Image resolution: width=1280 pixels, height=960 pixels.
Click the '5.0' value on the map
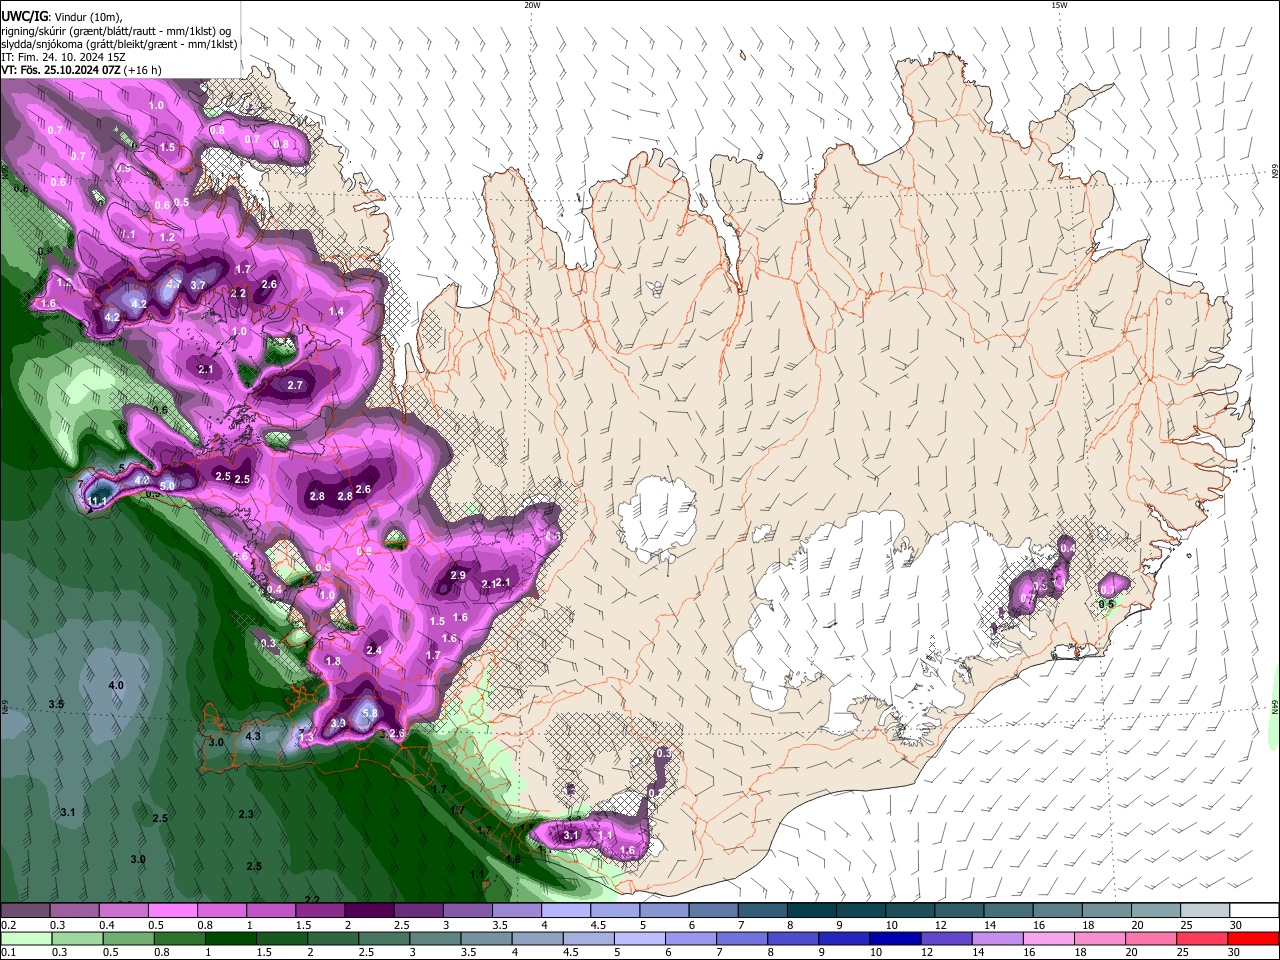coord(168,486)
